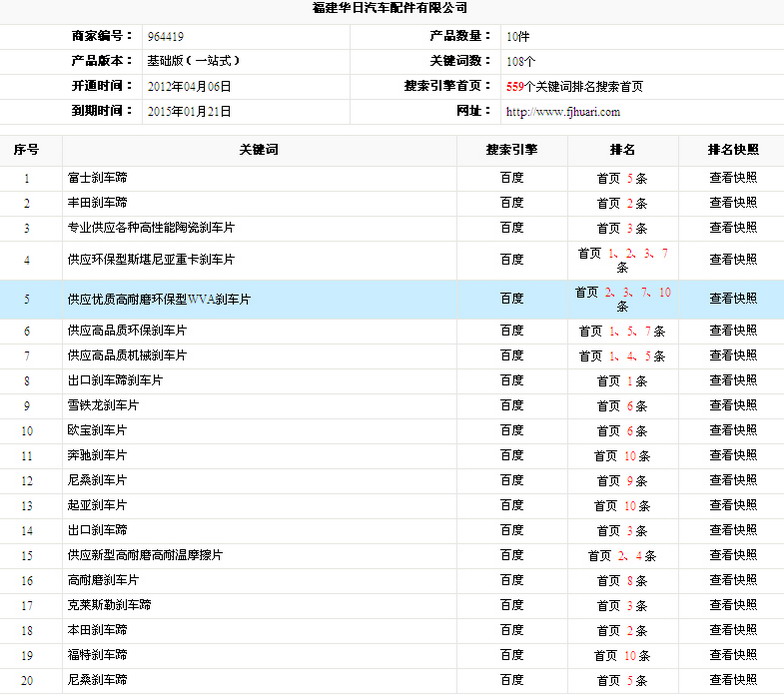This screenshot has height=698, width=784.
Task: View 查看快照 for 尼桑刹车蹄 row 20
Action: pos(733,680)
